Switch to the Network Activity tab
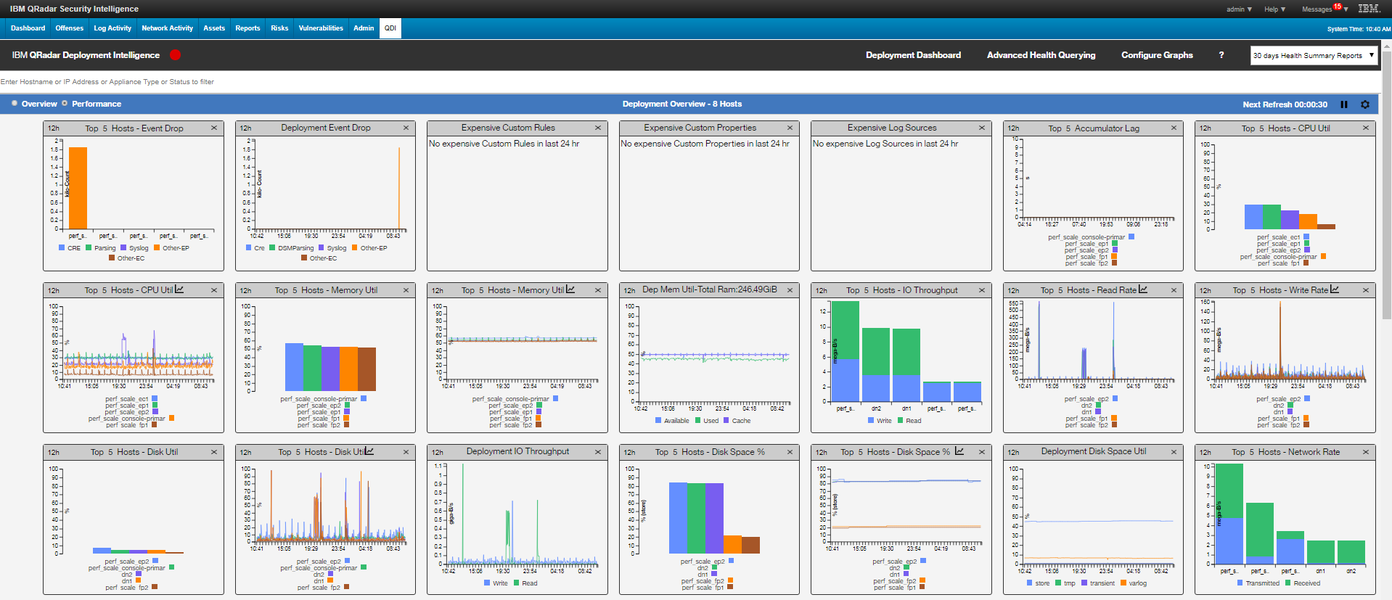 pyautogui.click(x=168, y=28)
